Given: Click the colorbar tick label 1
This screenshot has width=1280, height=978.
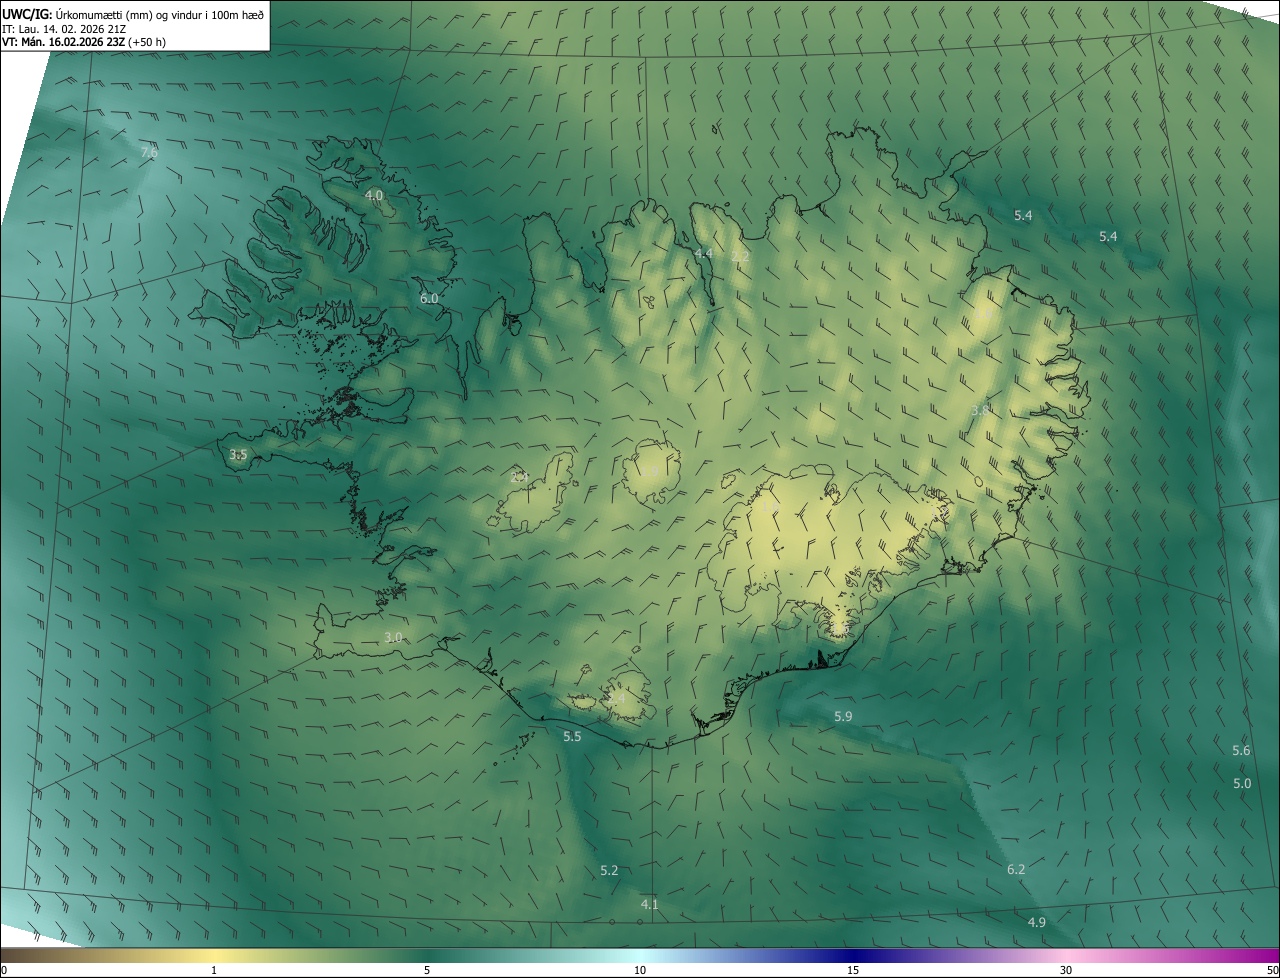Looking at the screenshot, I should click(214, 970).
